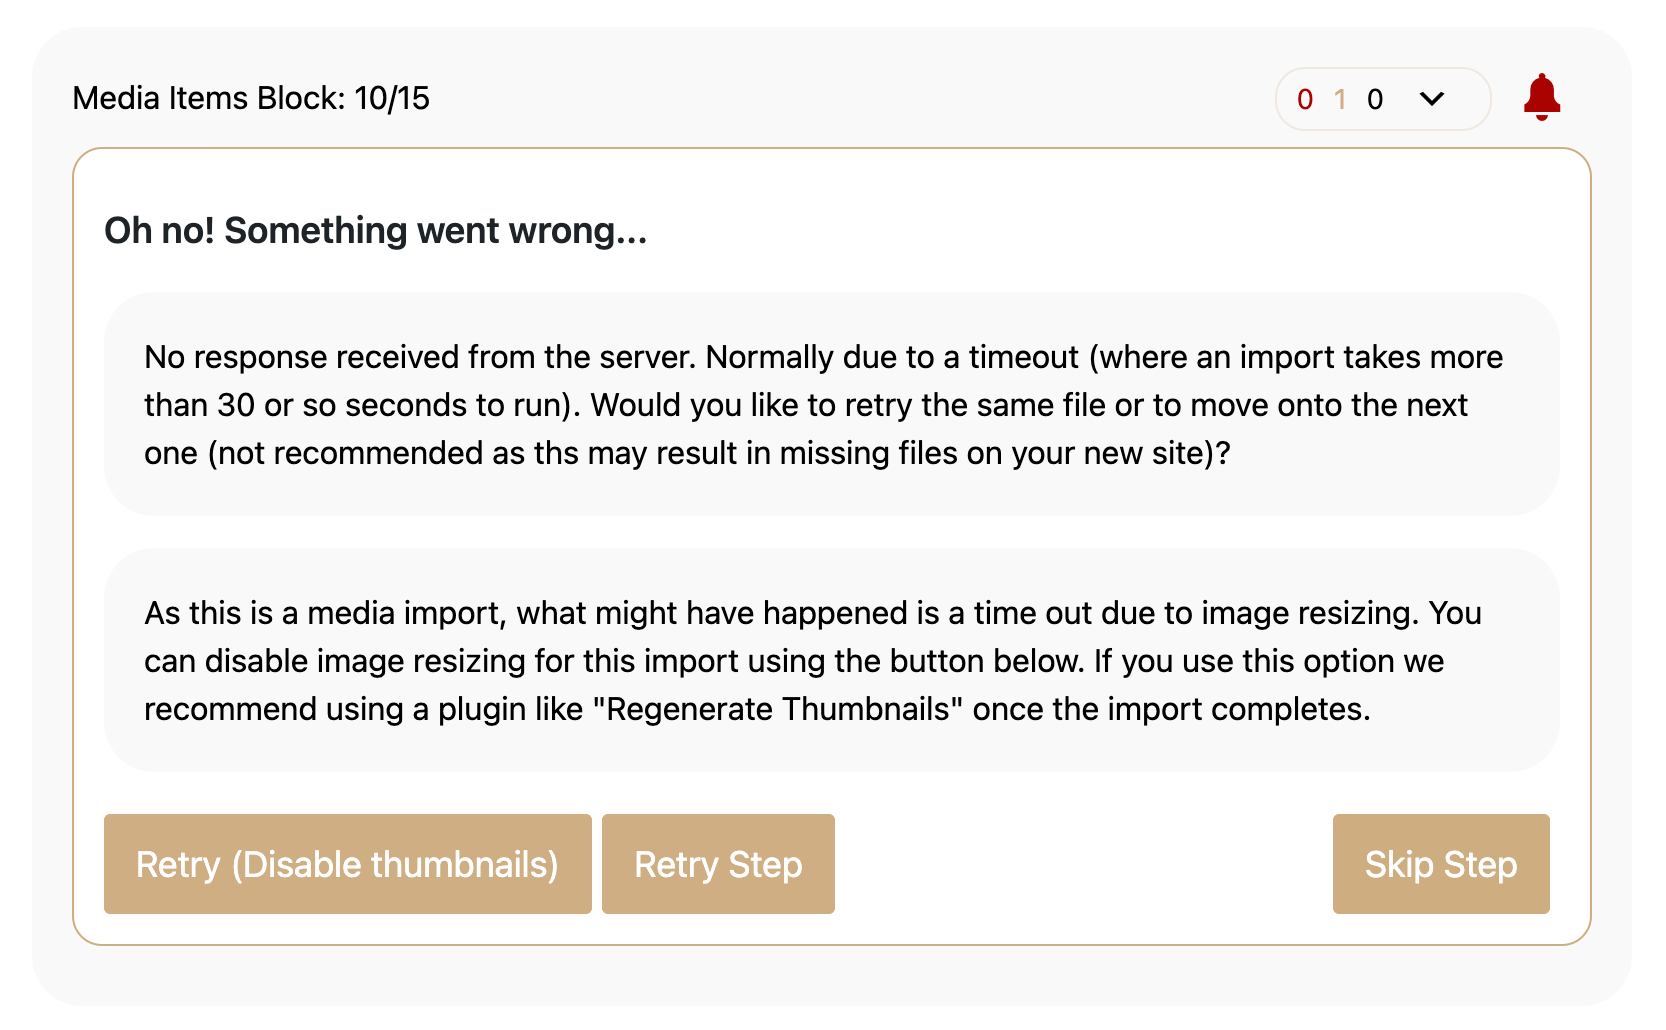Screen dimensions: 1666x1030
Task: Click the alert bell in the top right corner
Action: (1542, 98)
